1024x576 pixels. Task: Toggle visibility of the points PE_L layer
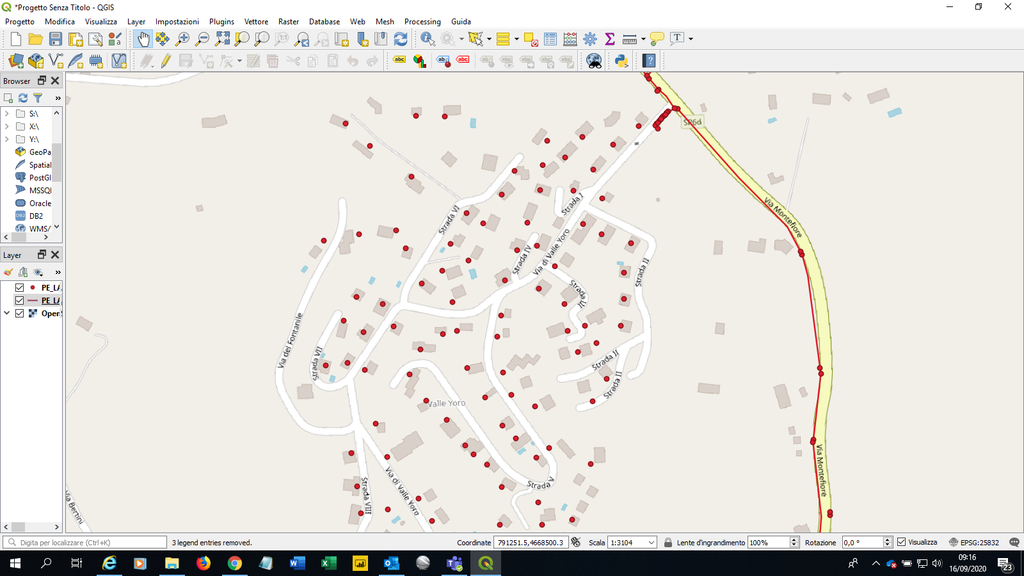[19, 288]
